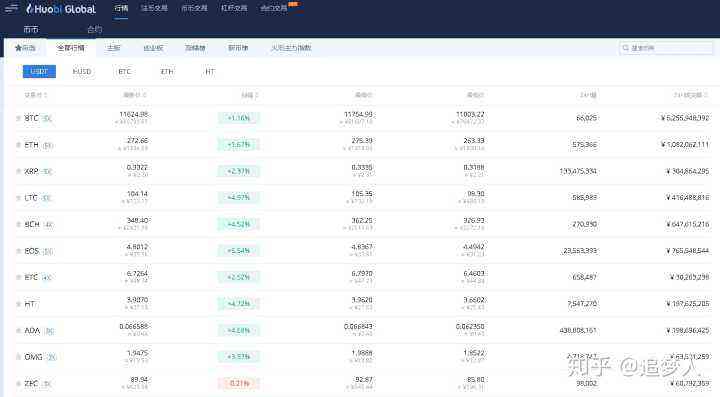Click the search magnifier icon

pos(625,48)
